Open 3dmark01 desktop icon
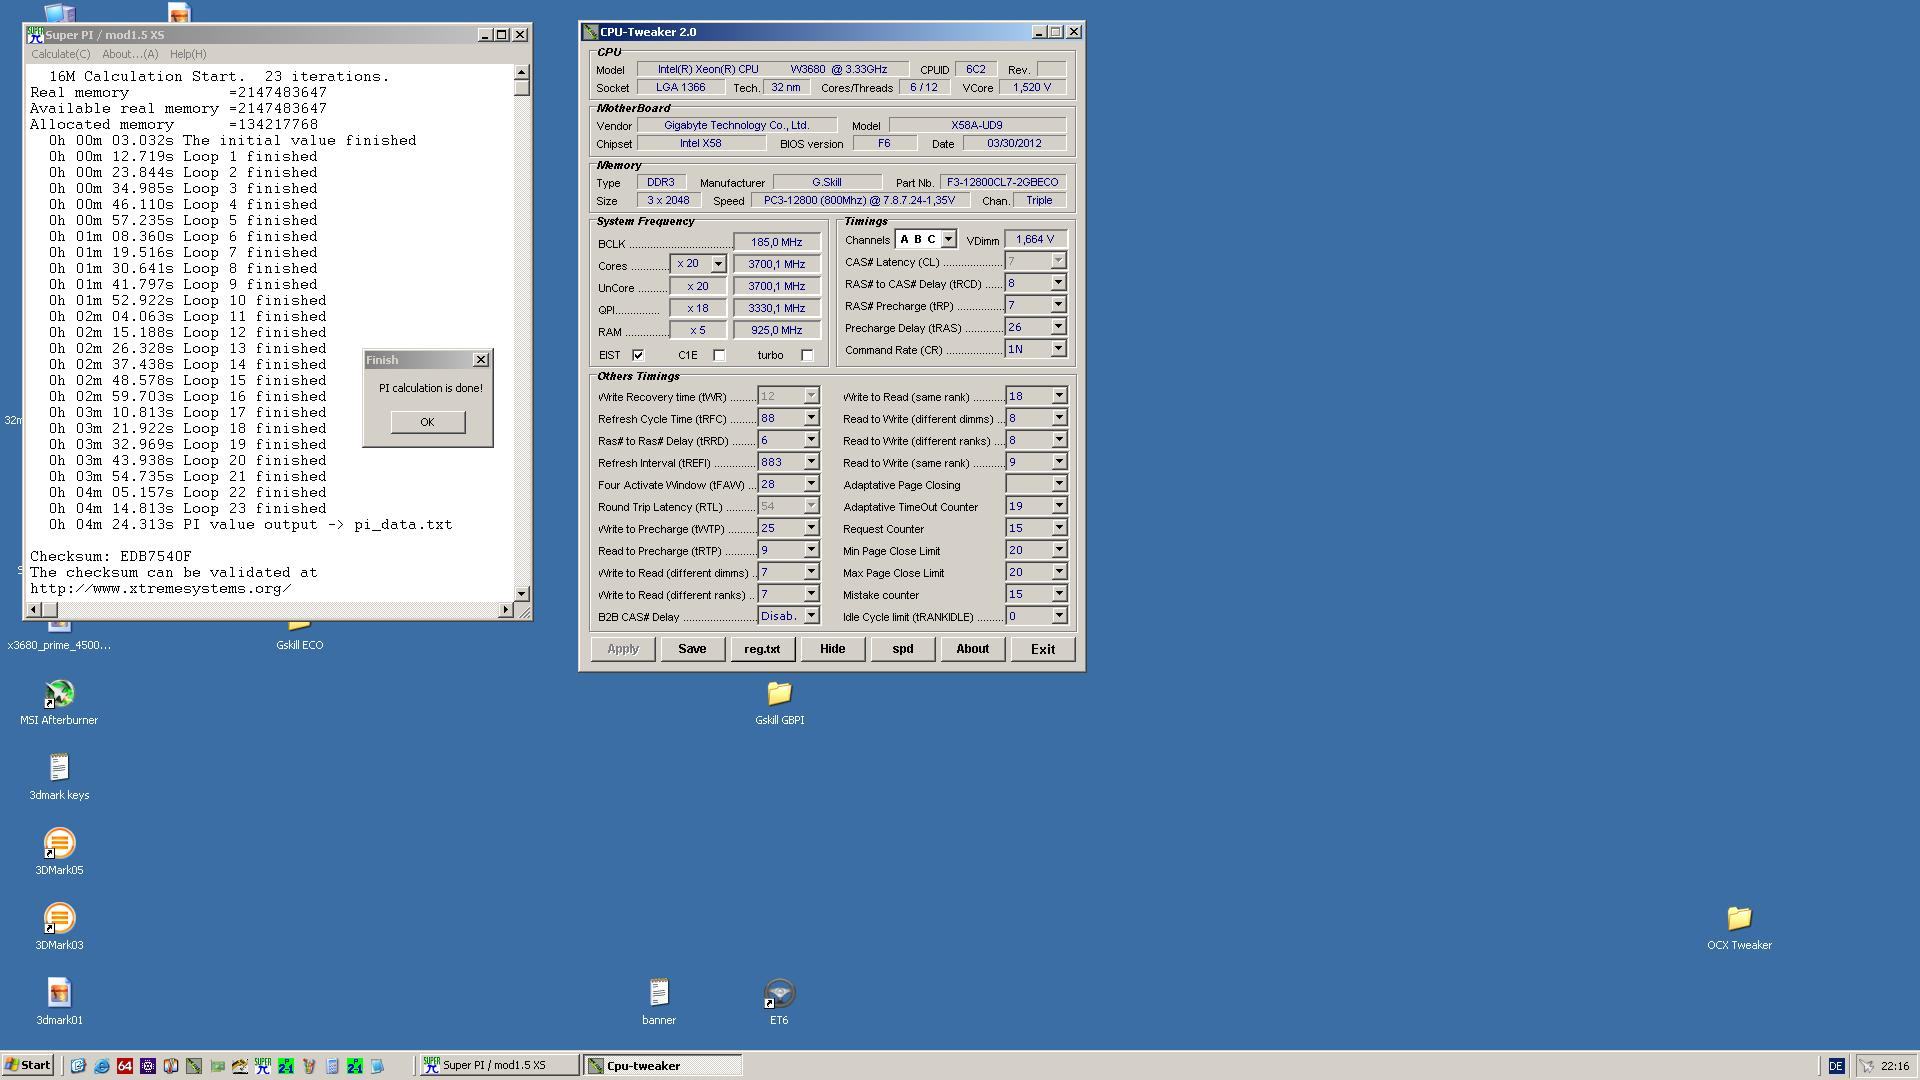The width and height of the screenshot is (1920, 1080). pyautogui.click(x=59, y=1002)
